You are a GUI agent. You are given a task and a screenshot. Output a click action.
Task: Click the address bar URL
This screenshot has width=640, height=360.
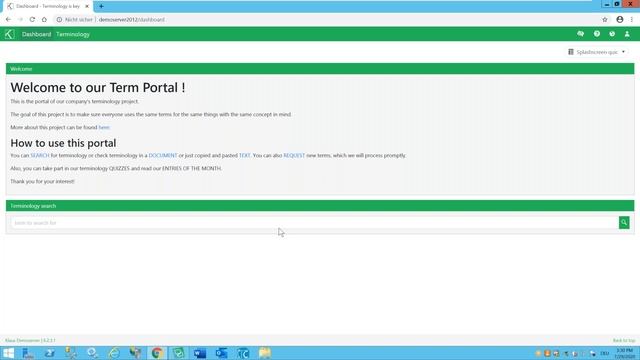pyautogui.click(x=131, y=20)
